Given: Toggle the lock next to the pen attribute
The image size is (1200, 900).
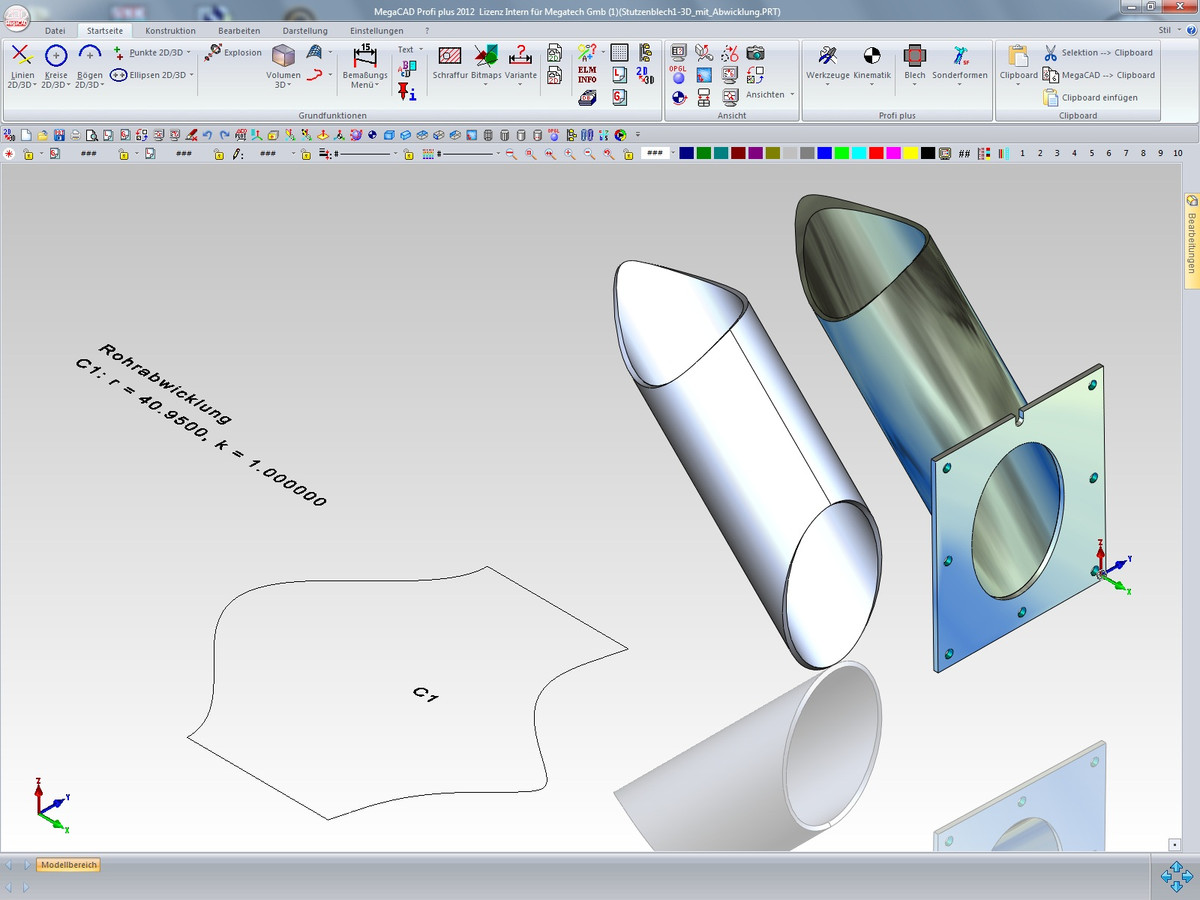Looking at the screenshot, I should tap(217, 154).
